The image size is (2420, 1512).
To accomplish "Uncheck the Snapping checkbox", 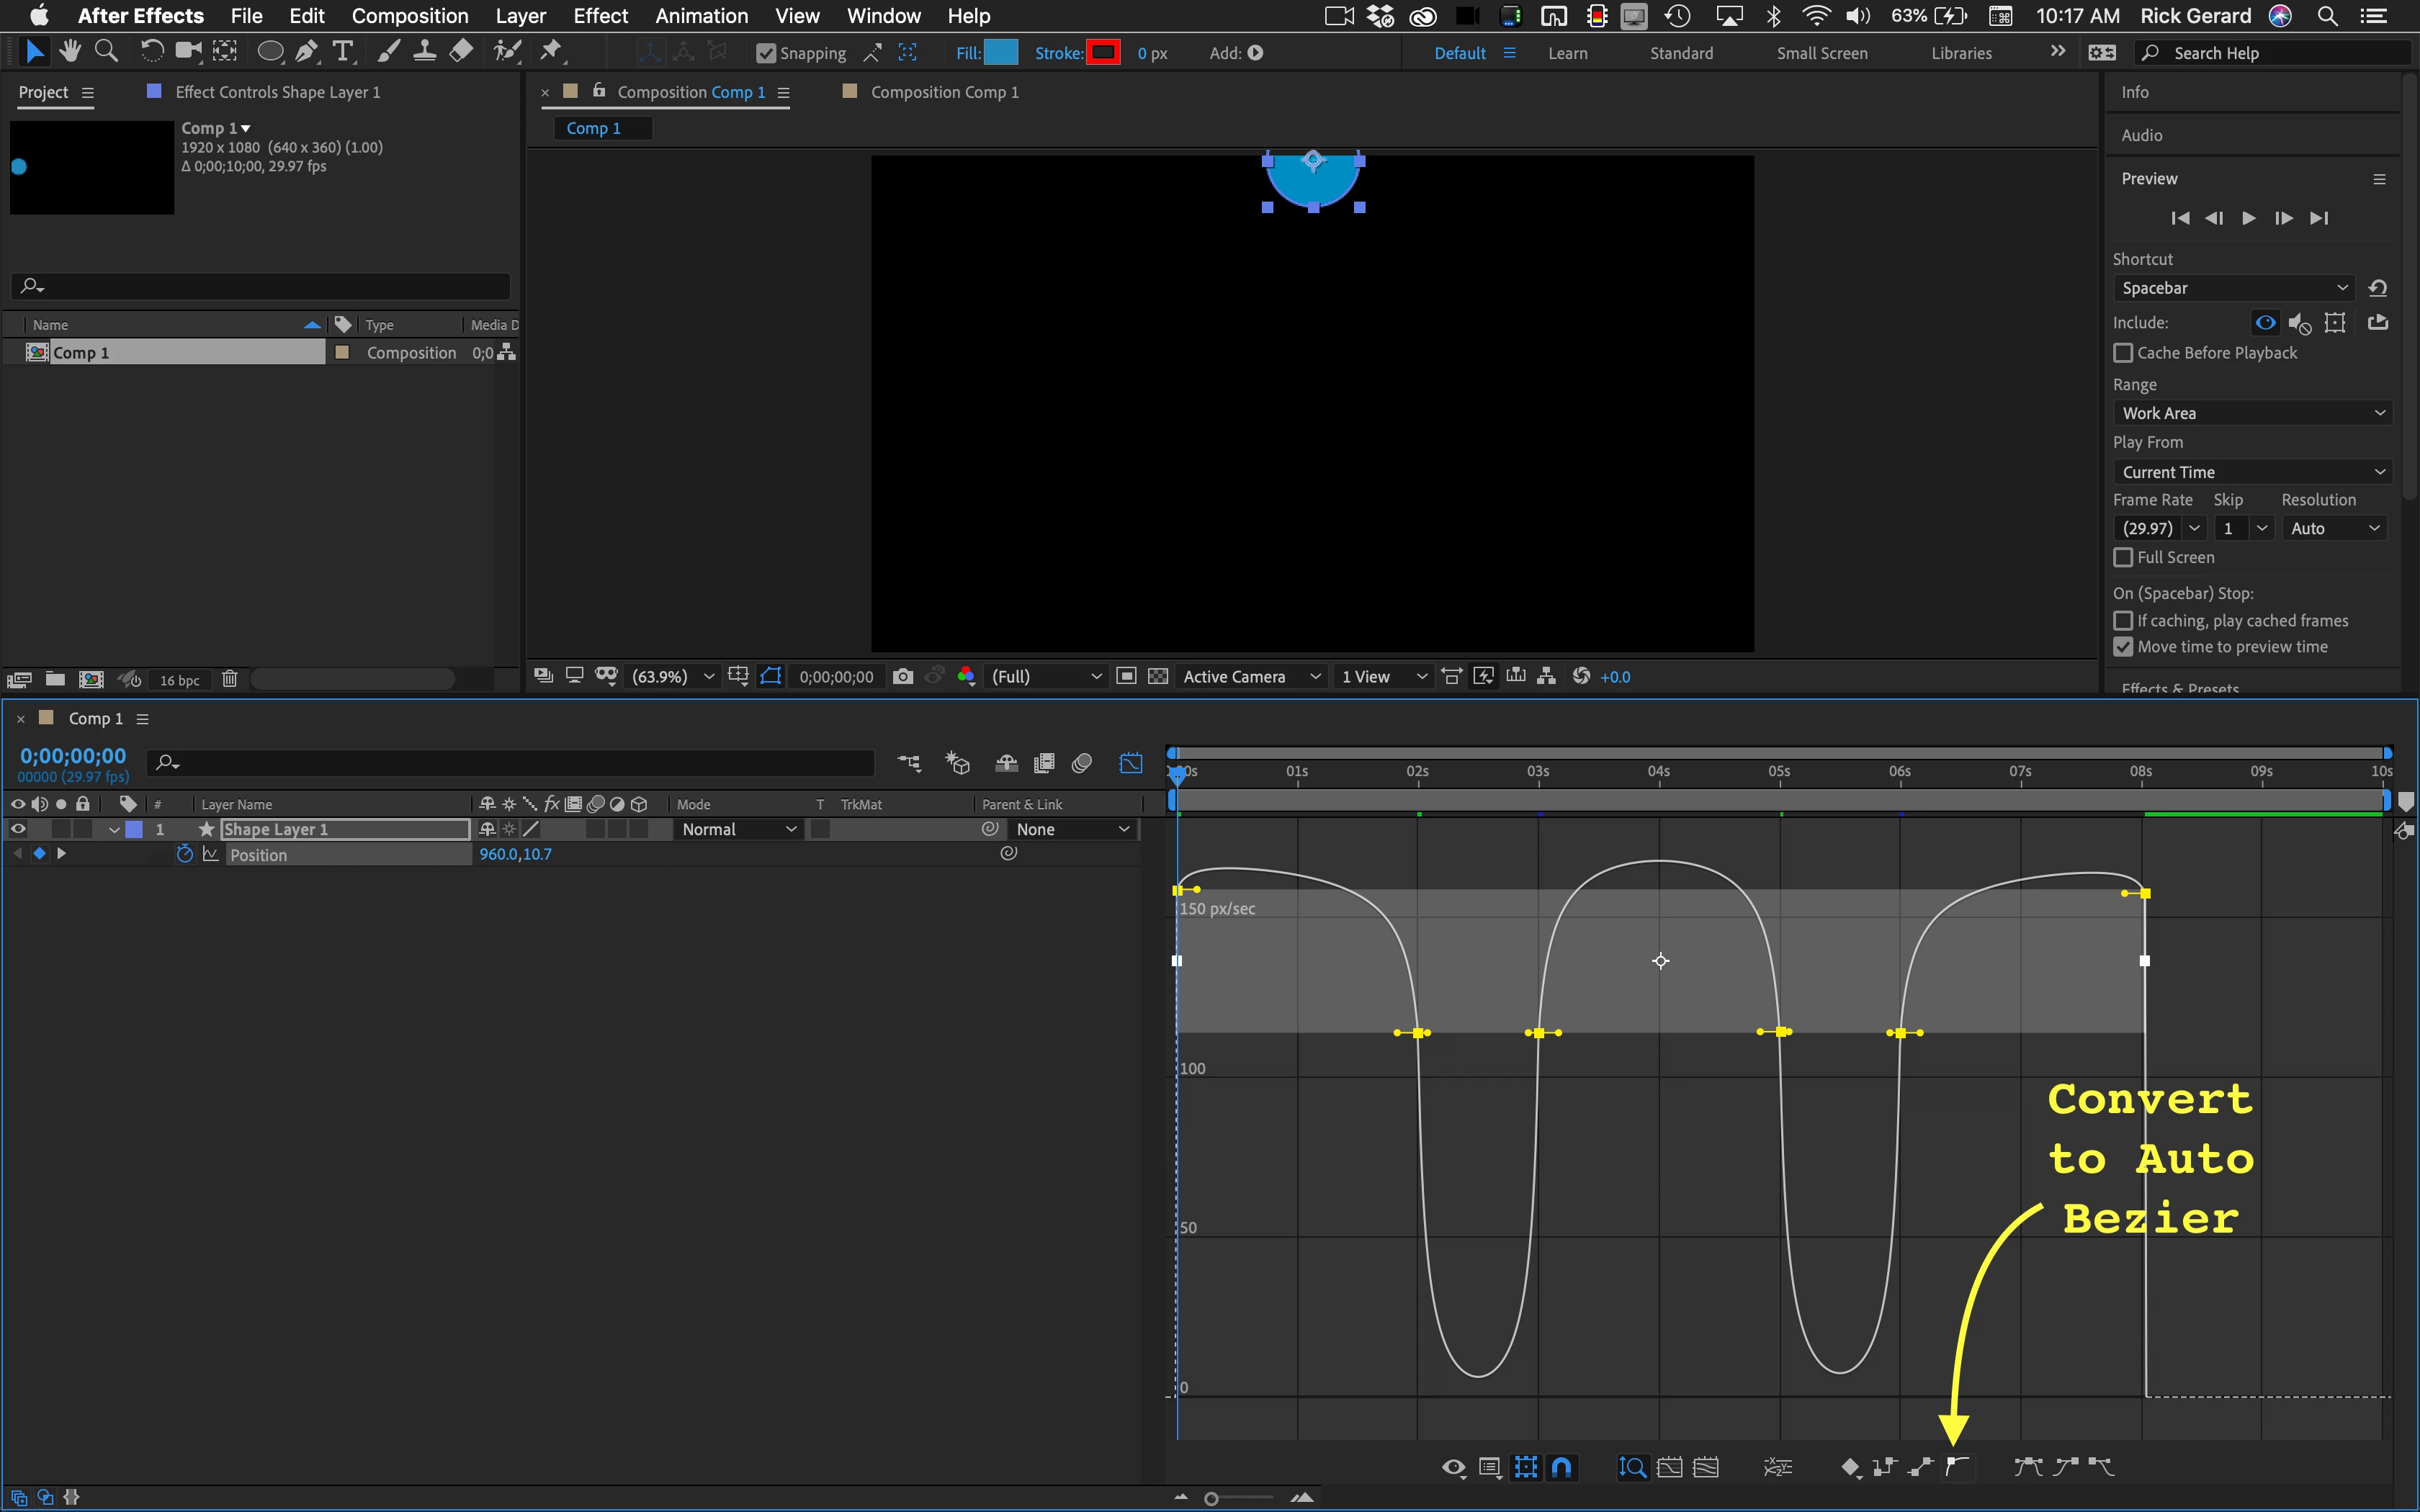I will pos(766,53).
